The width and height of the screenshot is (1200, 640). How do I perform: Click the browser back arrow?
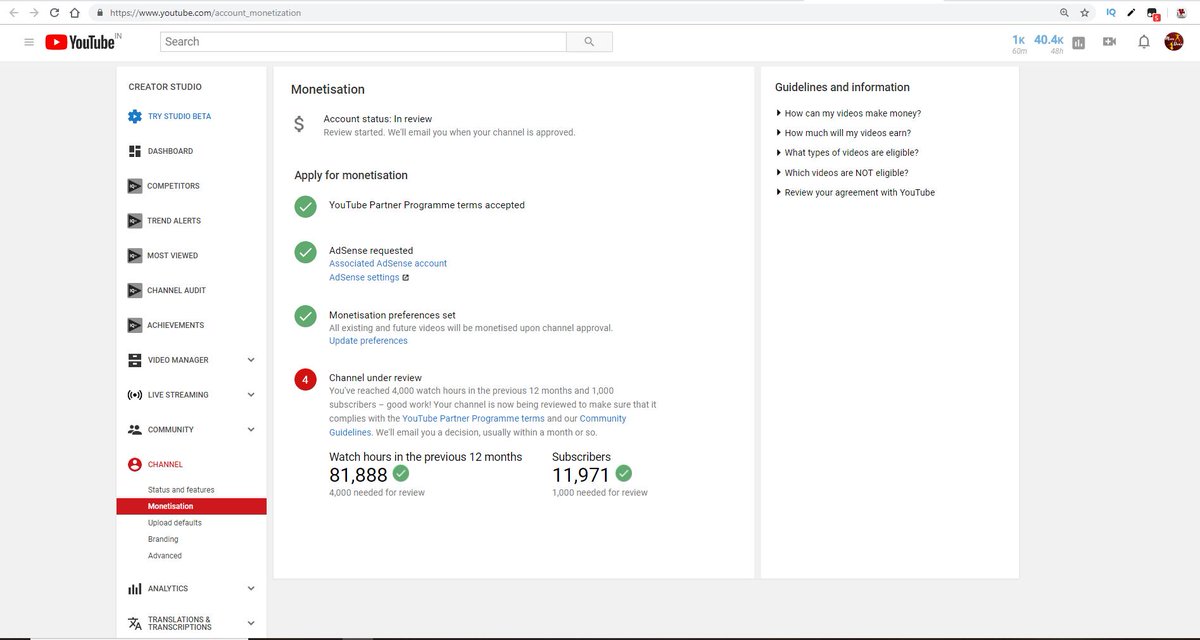pyautogui.click(x=13, y=13)
